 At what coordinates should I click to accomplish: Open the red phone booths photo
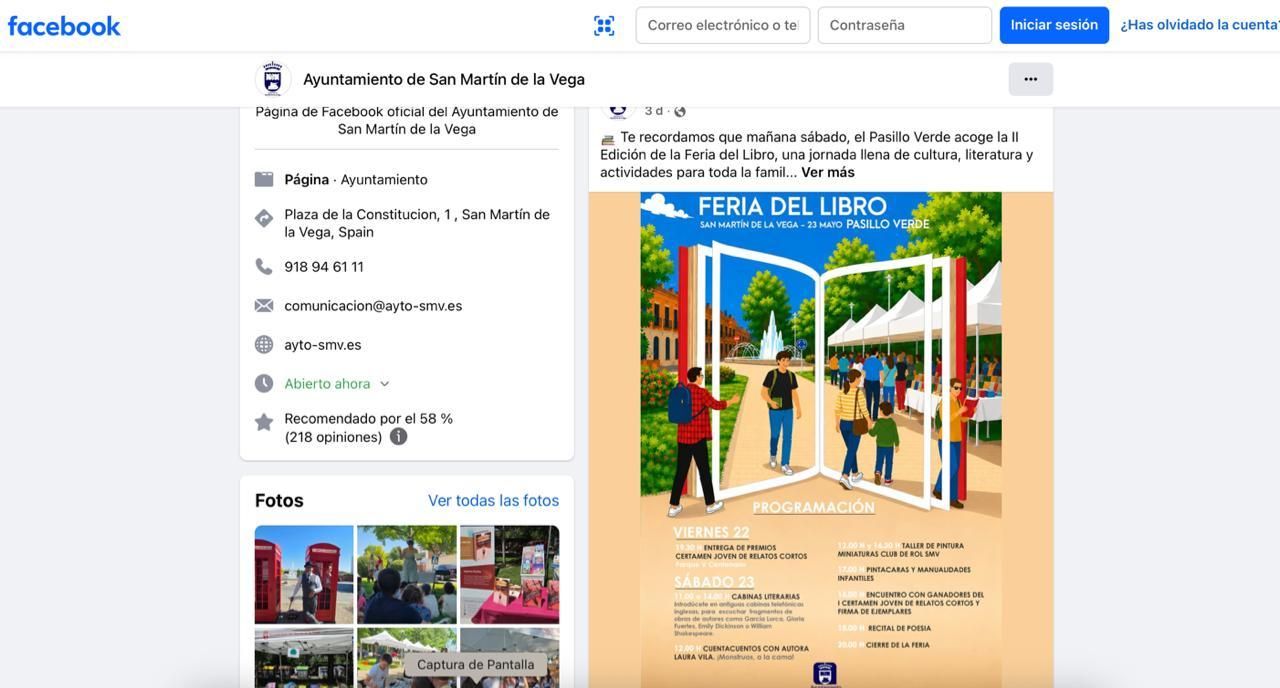[x=304, y=575]
